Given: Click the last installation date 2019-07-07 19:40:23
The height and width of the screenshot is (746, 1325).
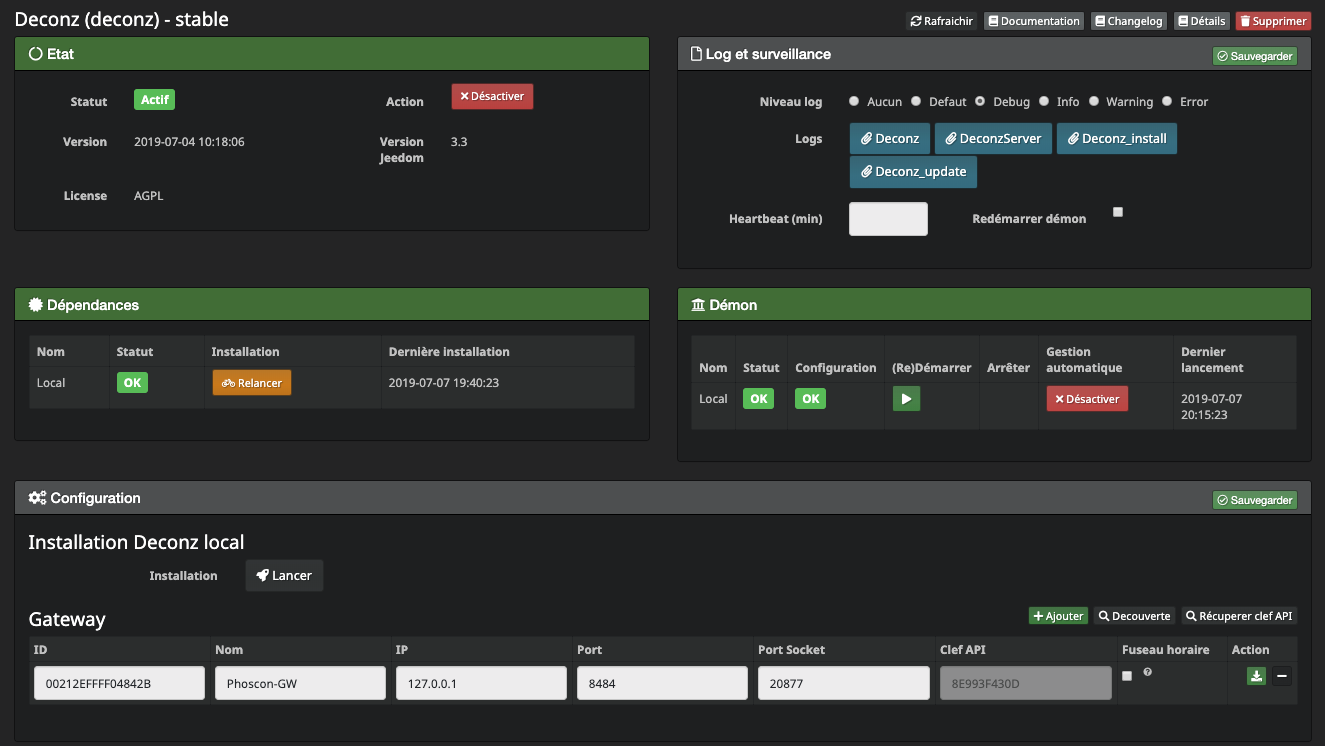Looking at the screenshot, I should pyautogui.click(x=444, y=383).
